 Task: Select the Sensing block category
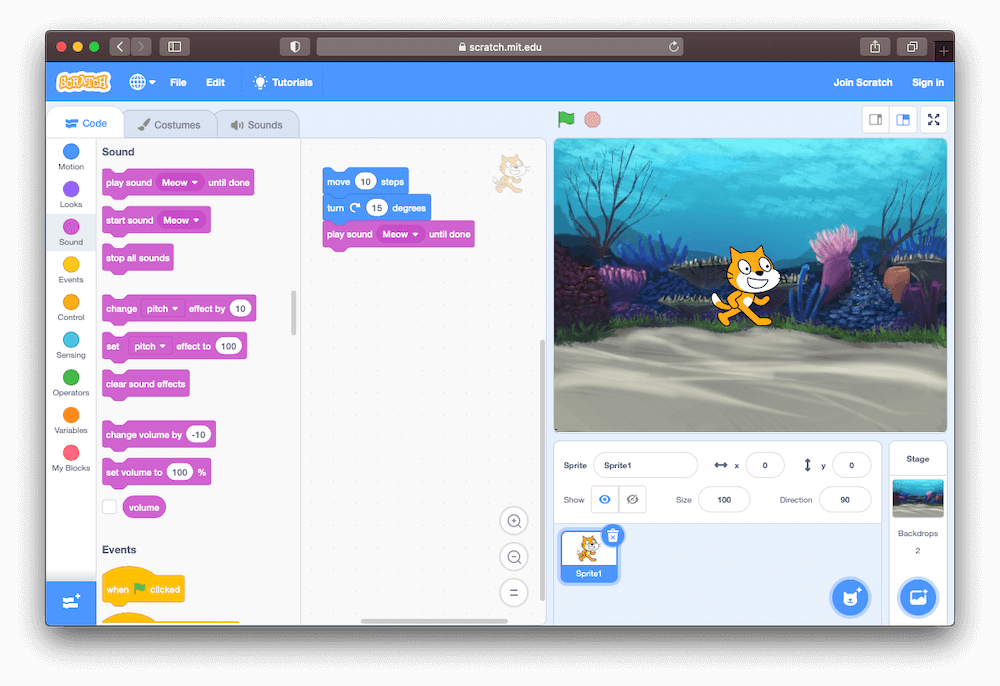(x=71, y=345)
